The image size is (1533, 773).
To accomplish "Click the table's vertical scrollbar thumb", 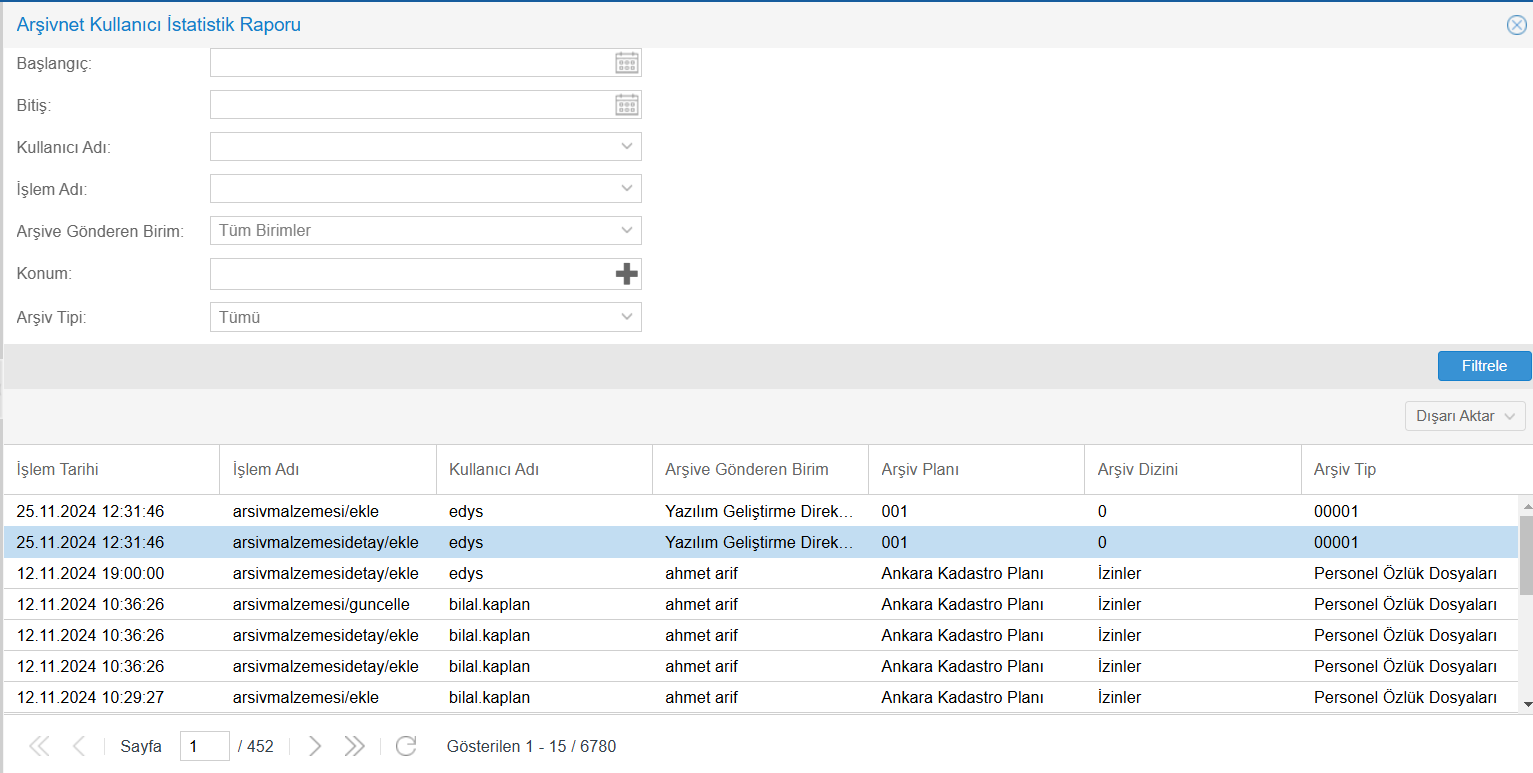I will click(x=1525, y=555).
